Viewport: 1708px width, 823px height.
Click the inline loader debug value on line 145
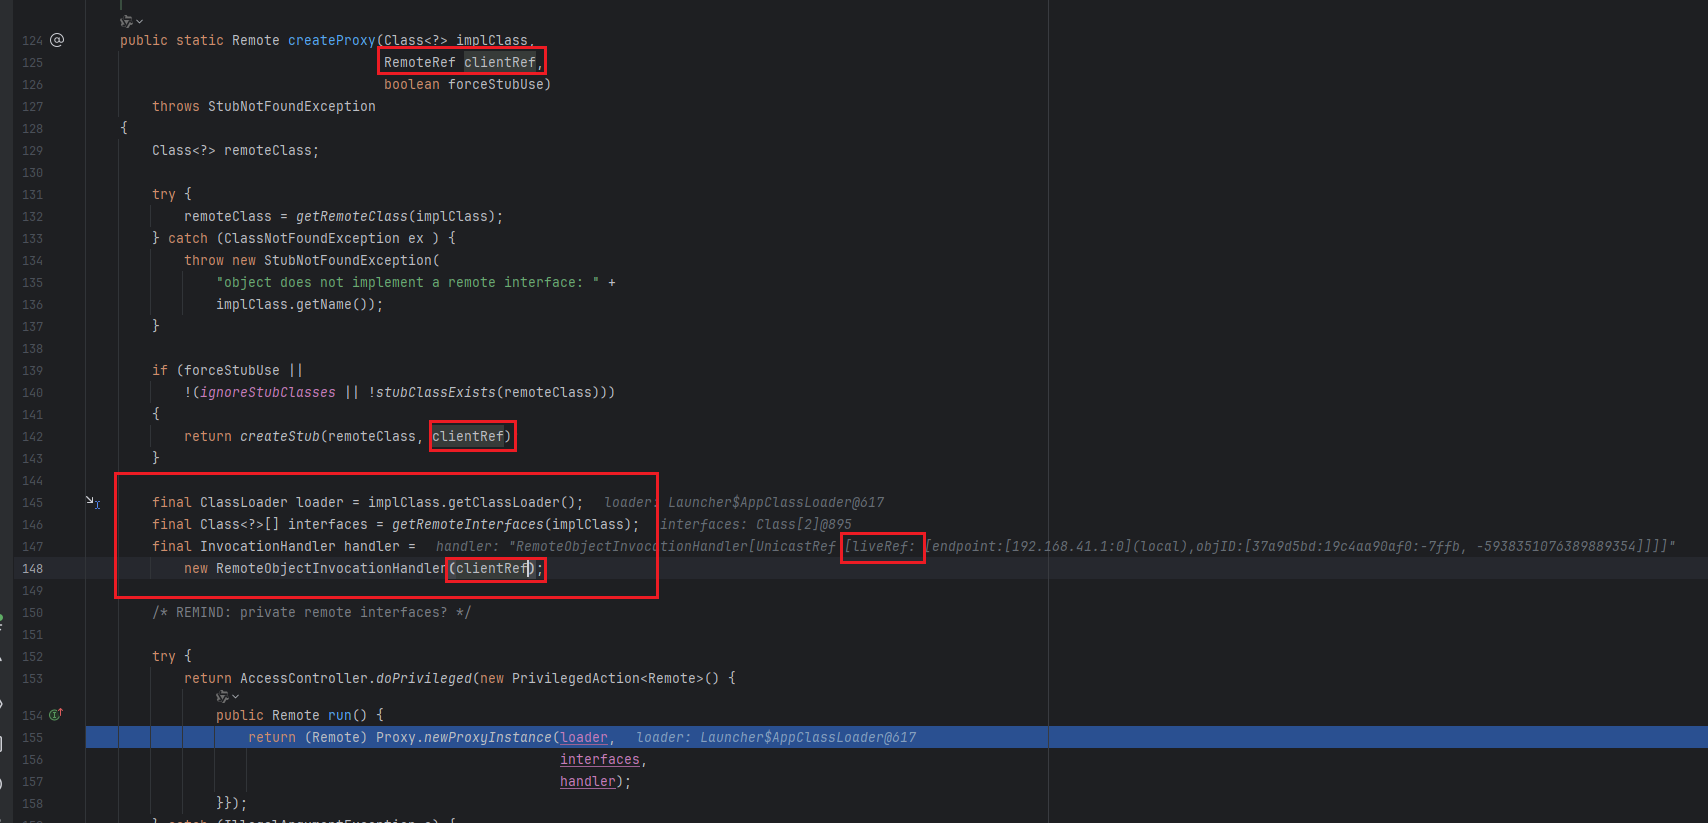click(744, 503)
